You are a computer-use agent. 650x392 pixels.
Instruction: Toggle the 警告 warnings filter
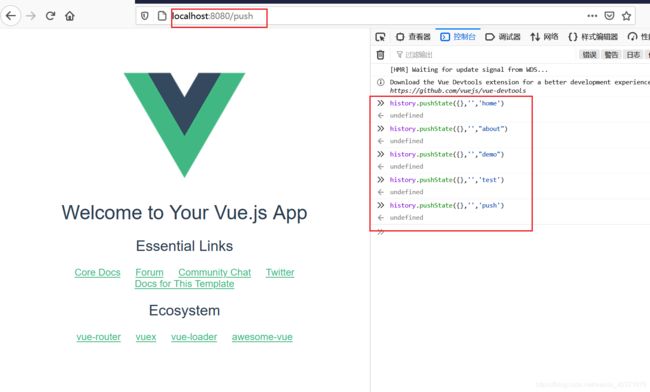(x=611, y=55)
